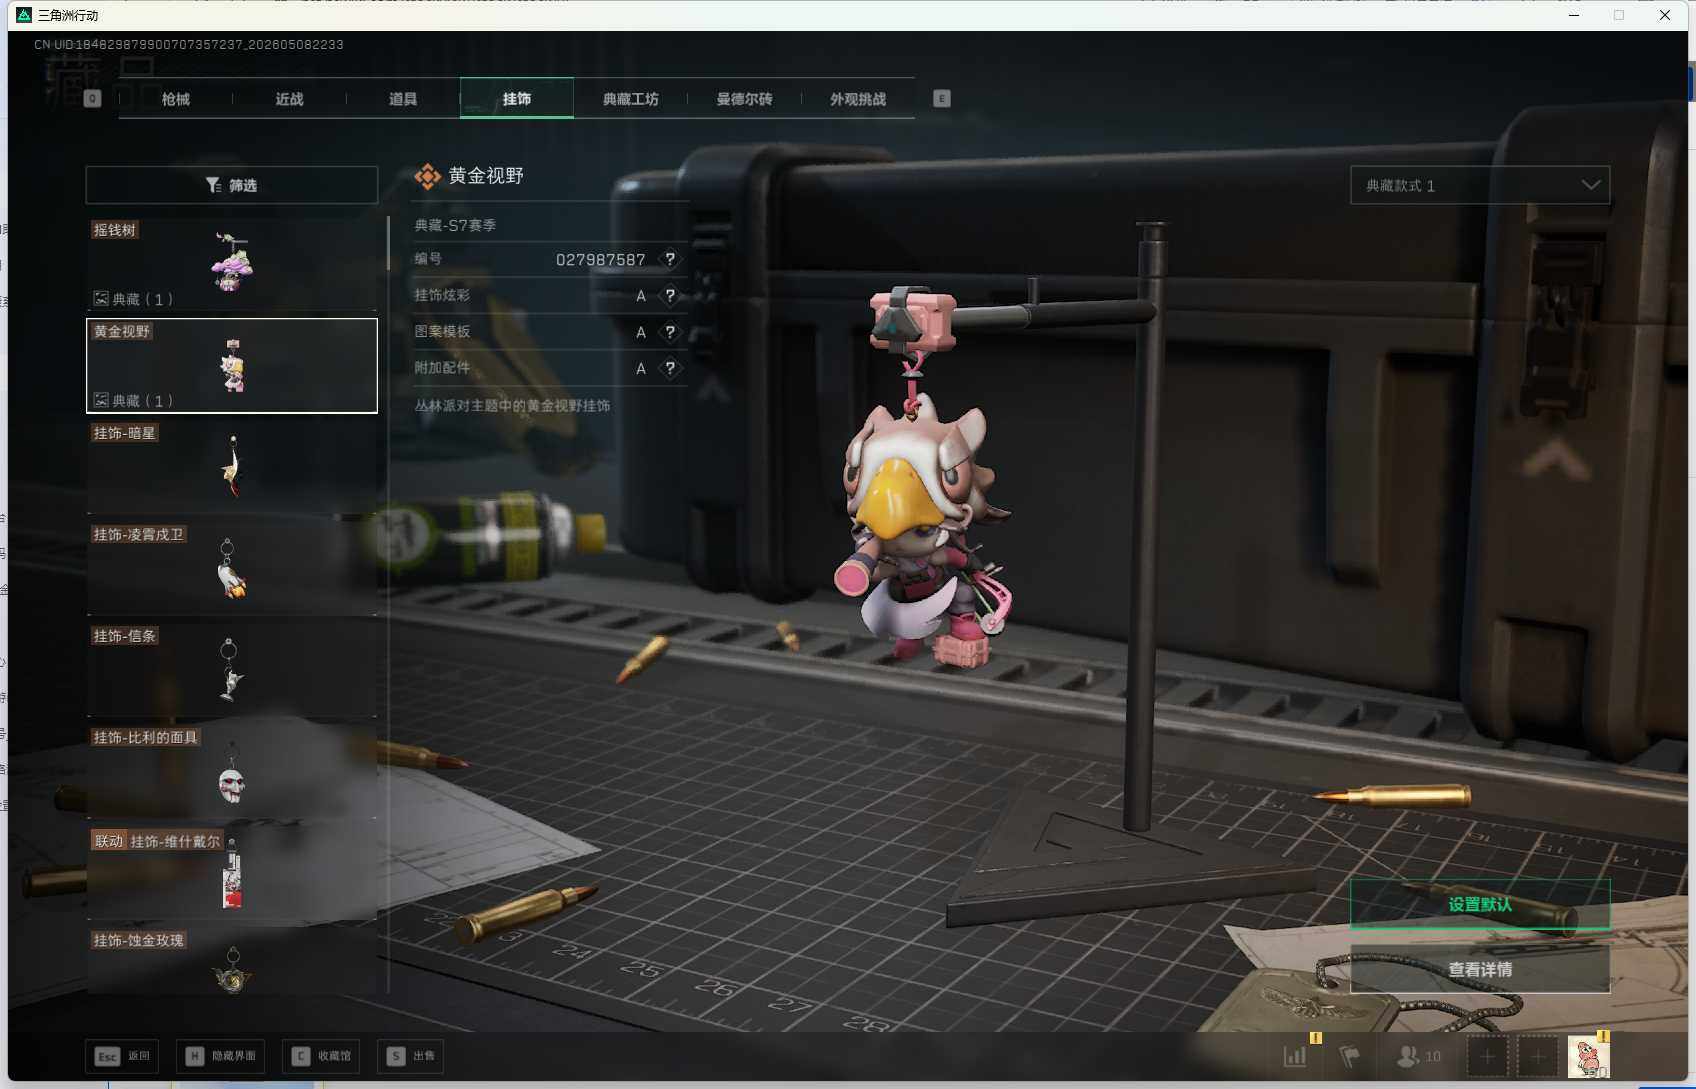Screen dimensions: 1696x1089
Task: Click the E next-tab key icon
Action: 941,98
